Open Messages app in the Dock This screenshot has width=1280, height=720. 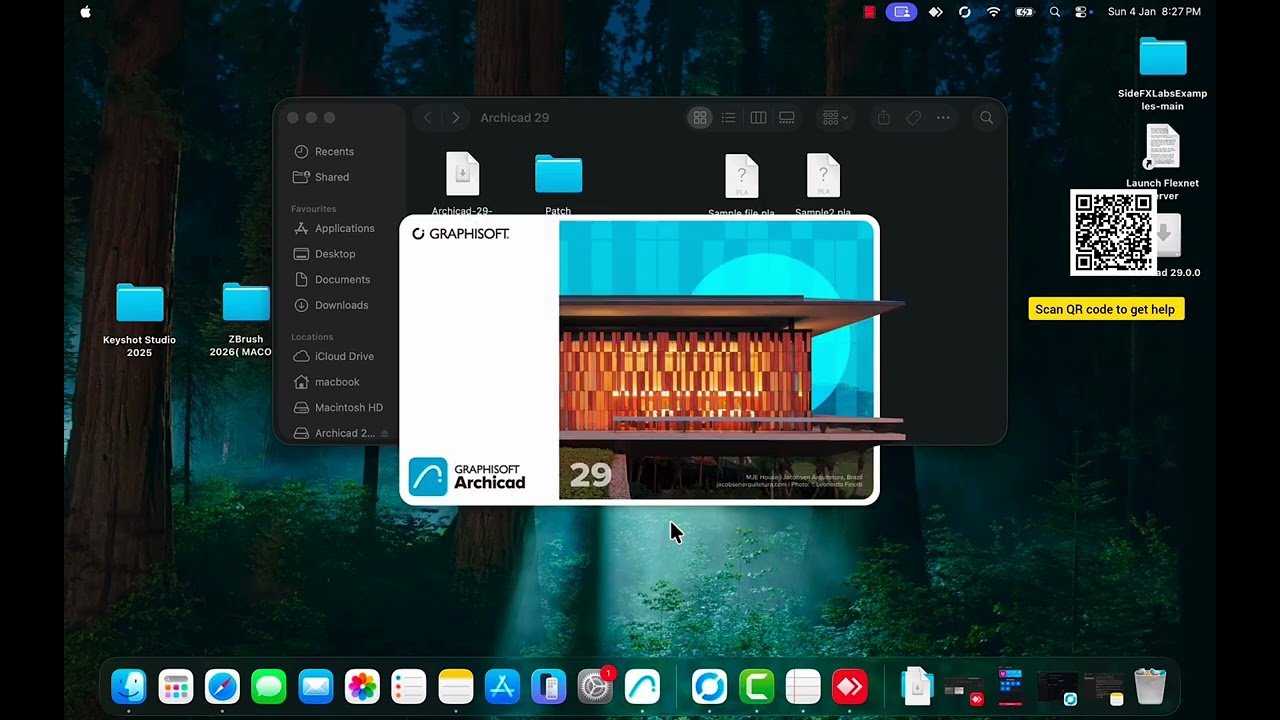[269, 687]
